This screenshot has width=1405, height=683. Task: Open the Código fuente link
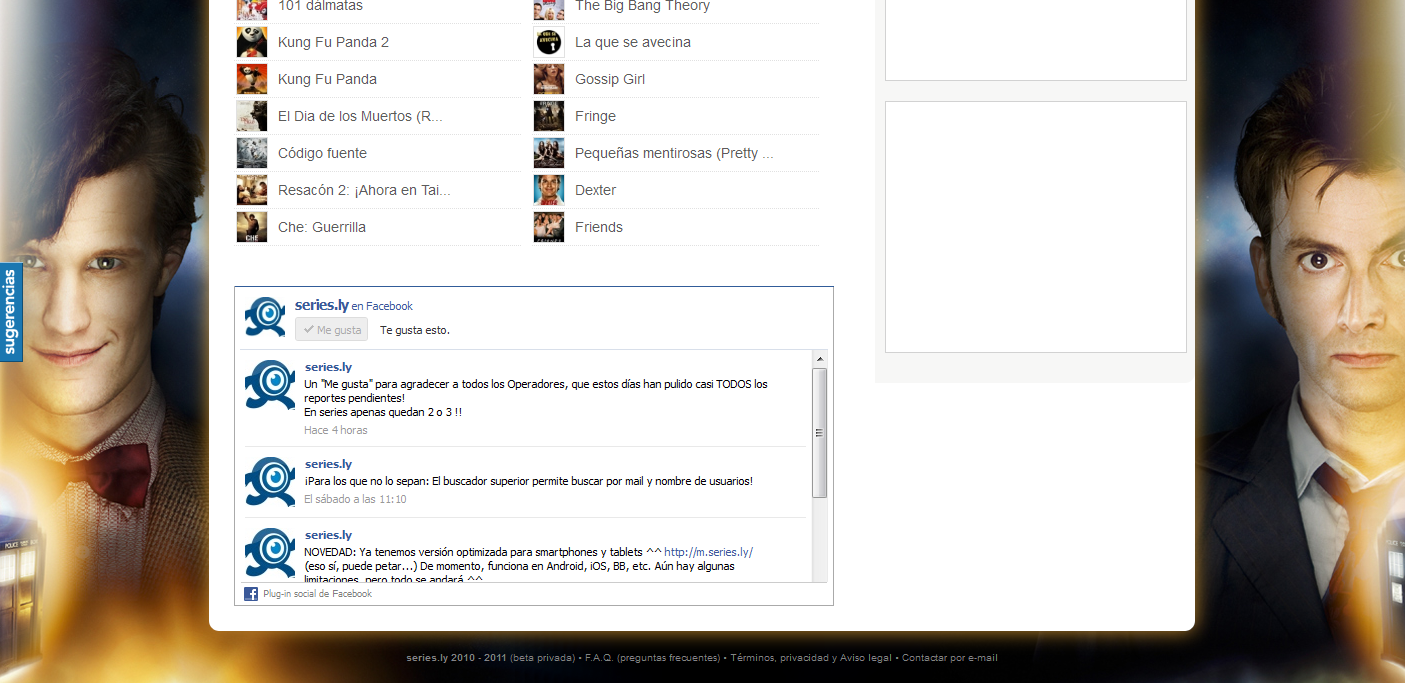tap(322, 153)
